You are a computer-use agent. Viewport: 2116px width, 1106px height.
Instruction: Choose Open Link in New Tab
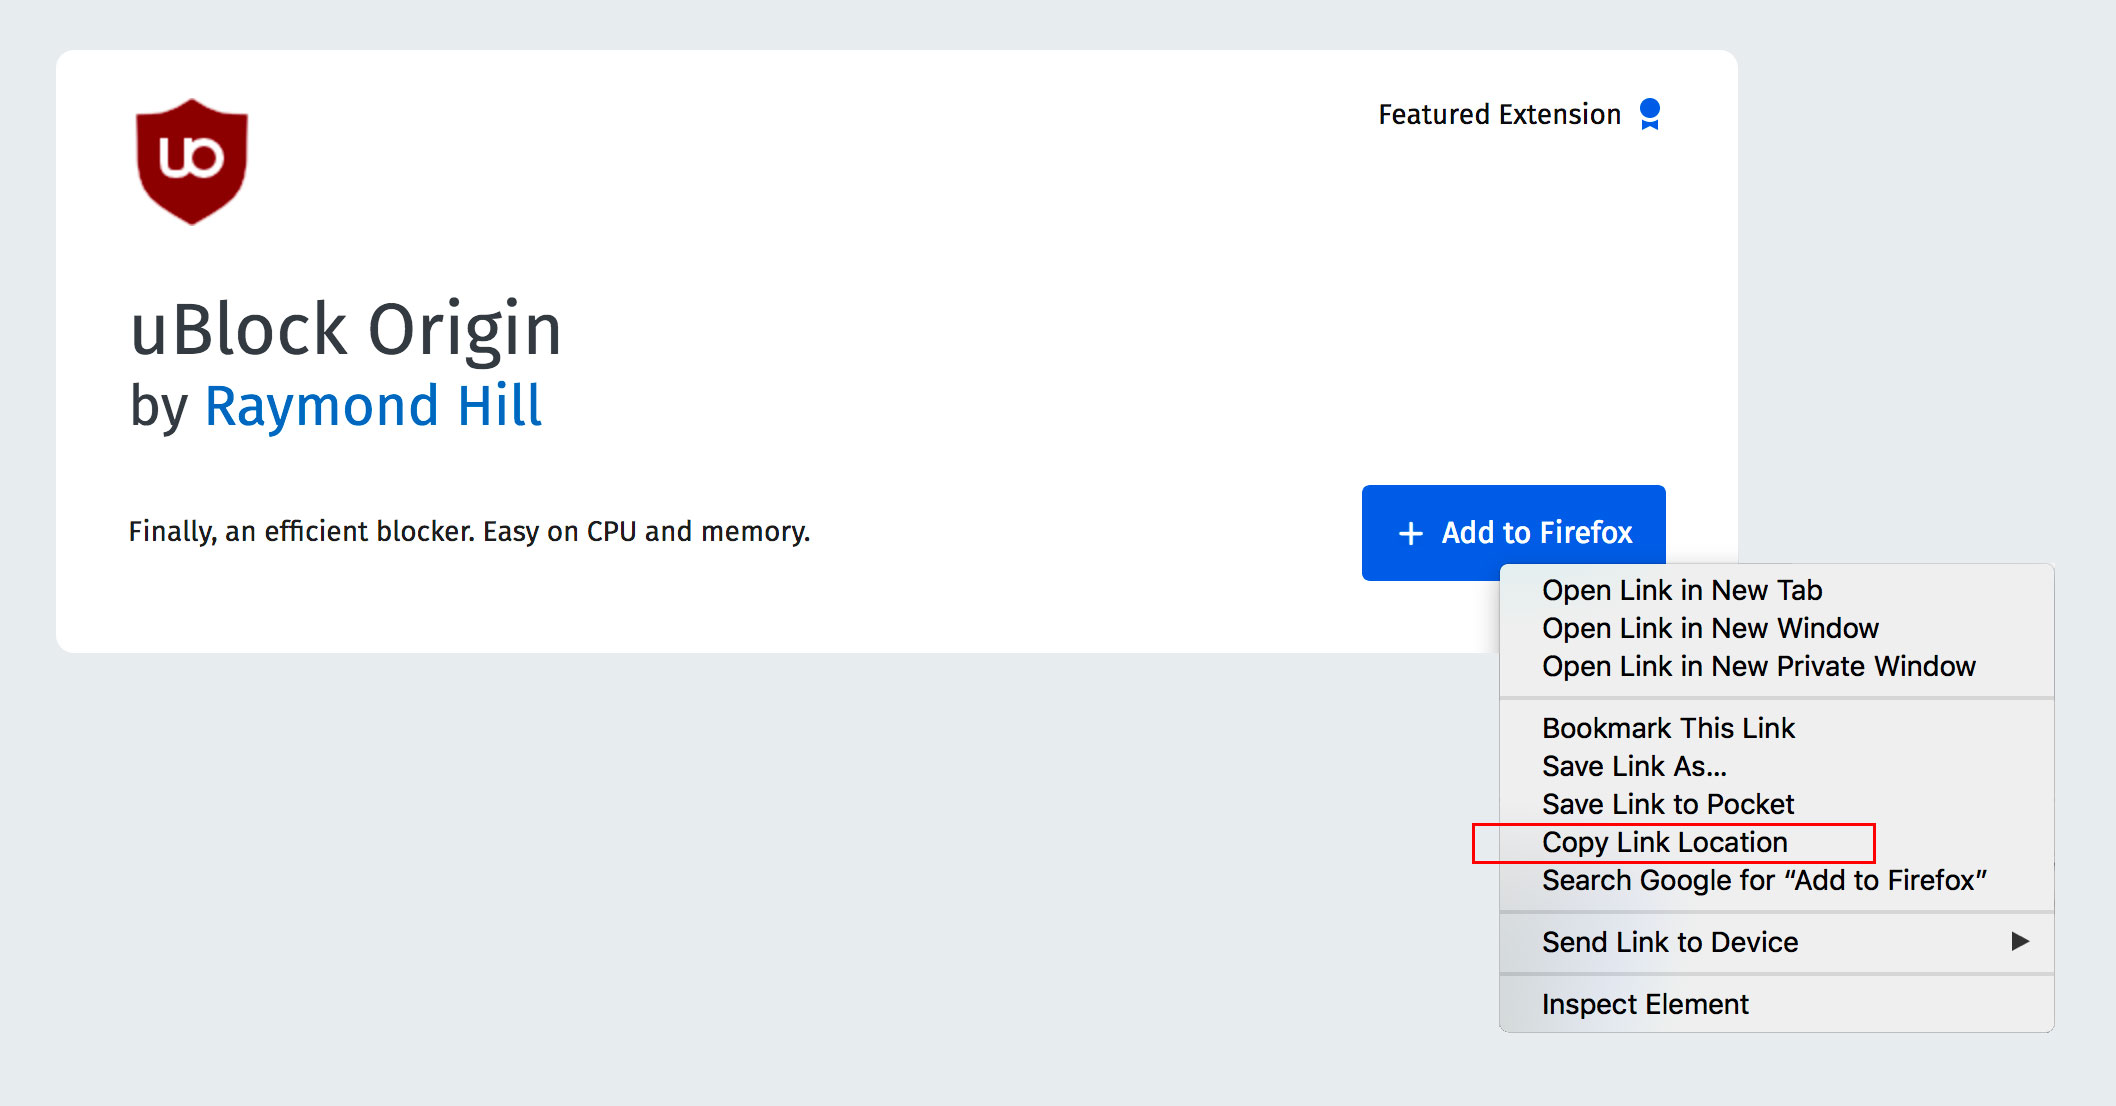(x=1681, y=590)
